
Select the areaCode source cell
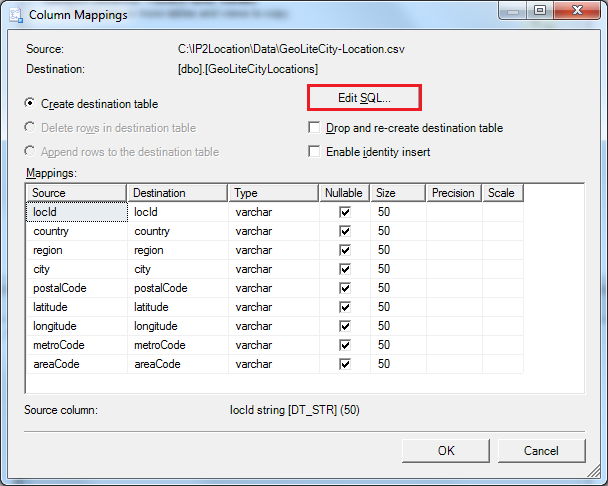[x=77, y=364]
